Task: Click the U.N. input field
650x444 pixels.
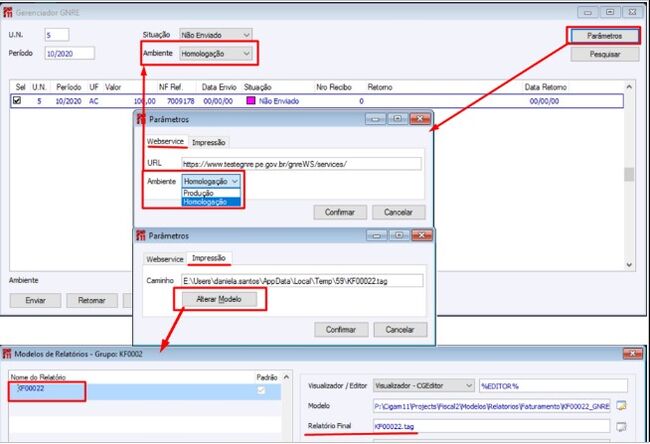Action: pos(57,35)
